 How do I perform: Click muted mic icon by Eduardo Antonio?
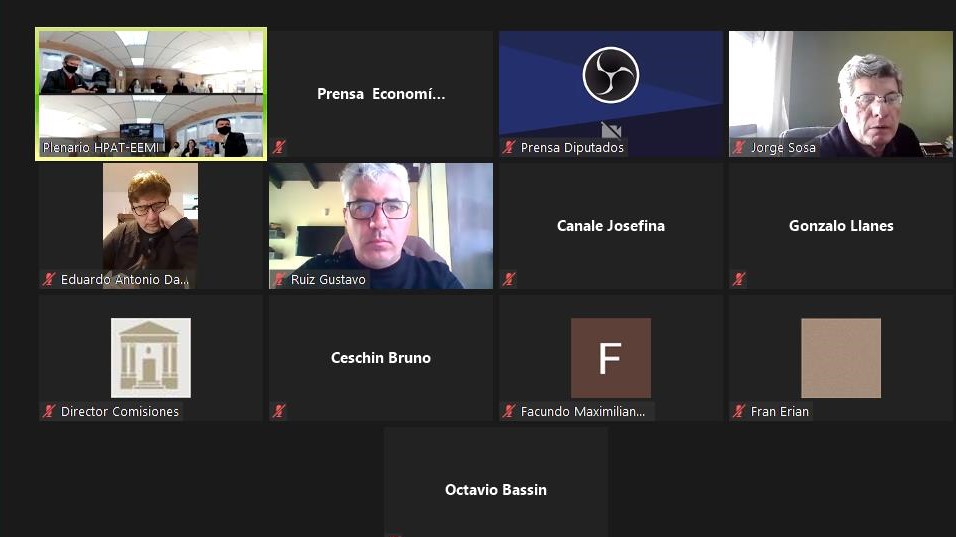49,279
